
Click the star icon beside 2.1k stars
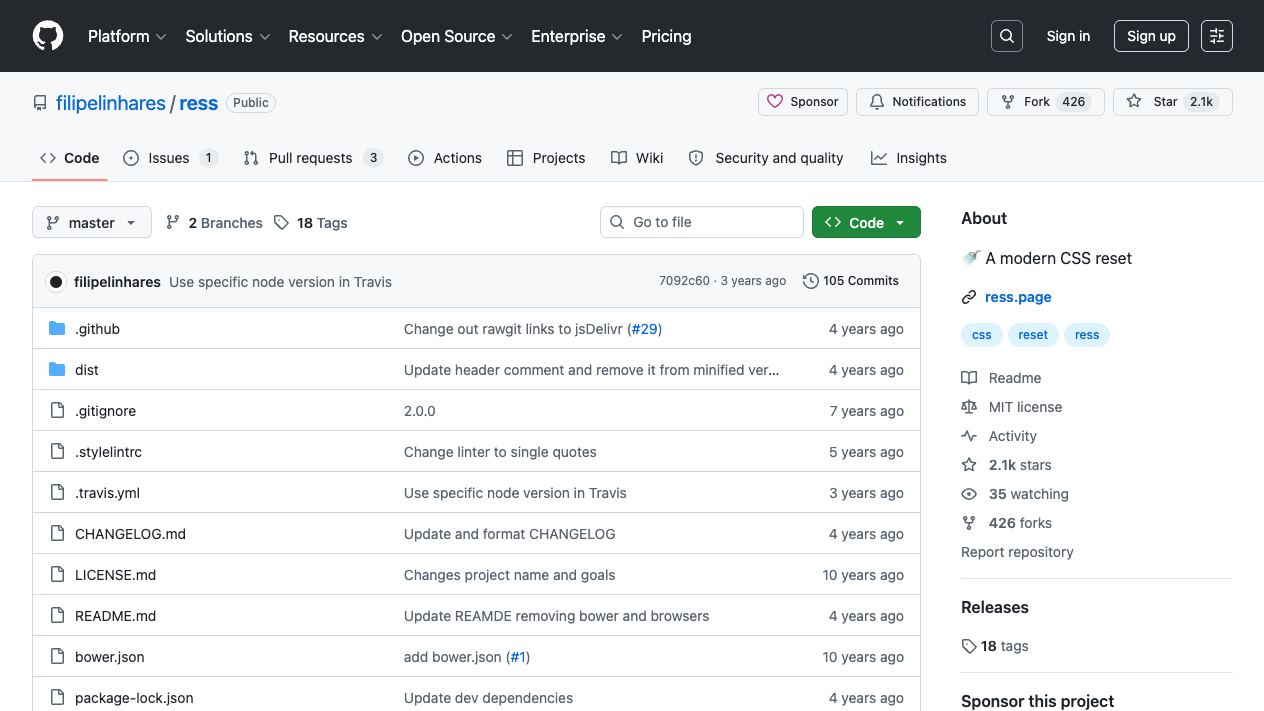tap(969, 465)
